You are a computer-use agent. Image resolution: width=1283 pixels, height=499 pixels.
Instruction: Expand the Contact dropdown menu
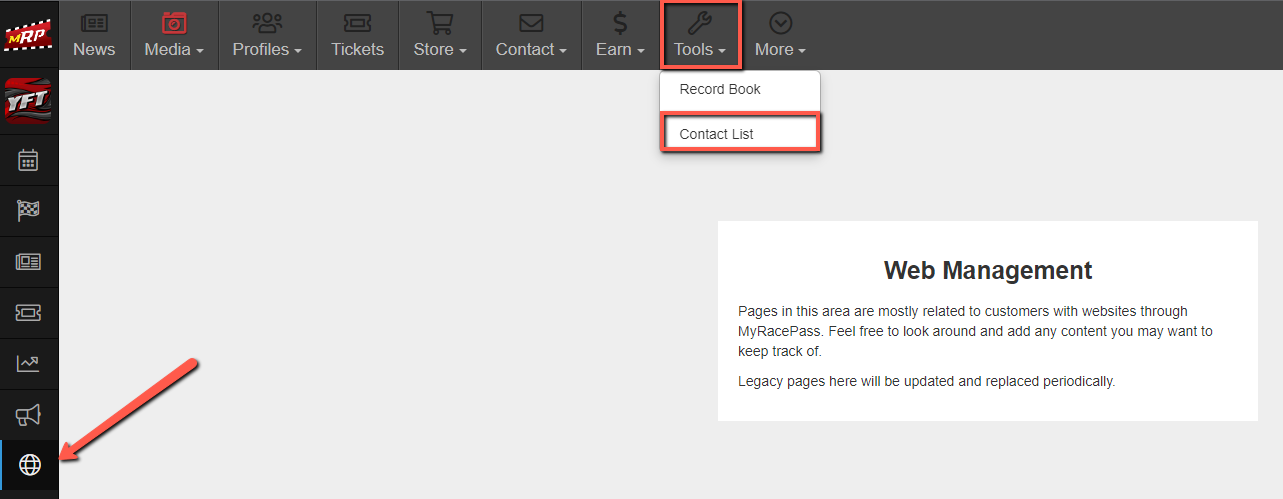[x=531, y=35]
